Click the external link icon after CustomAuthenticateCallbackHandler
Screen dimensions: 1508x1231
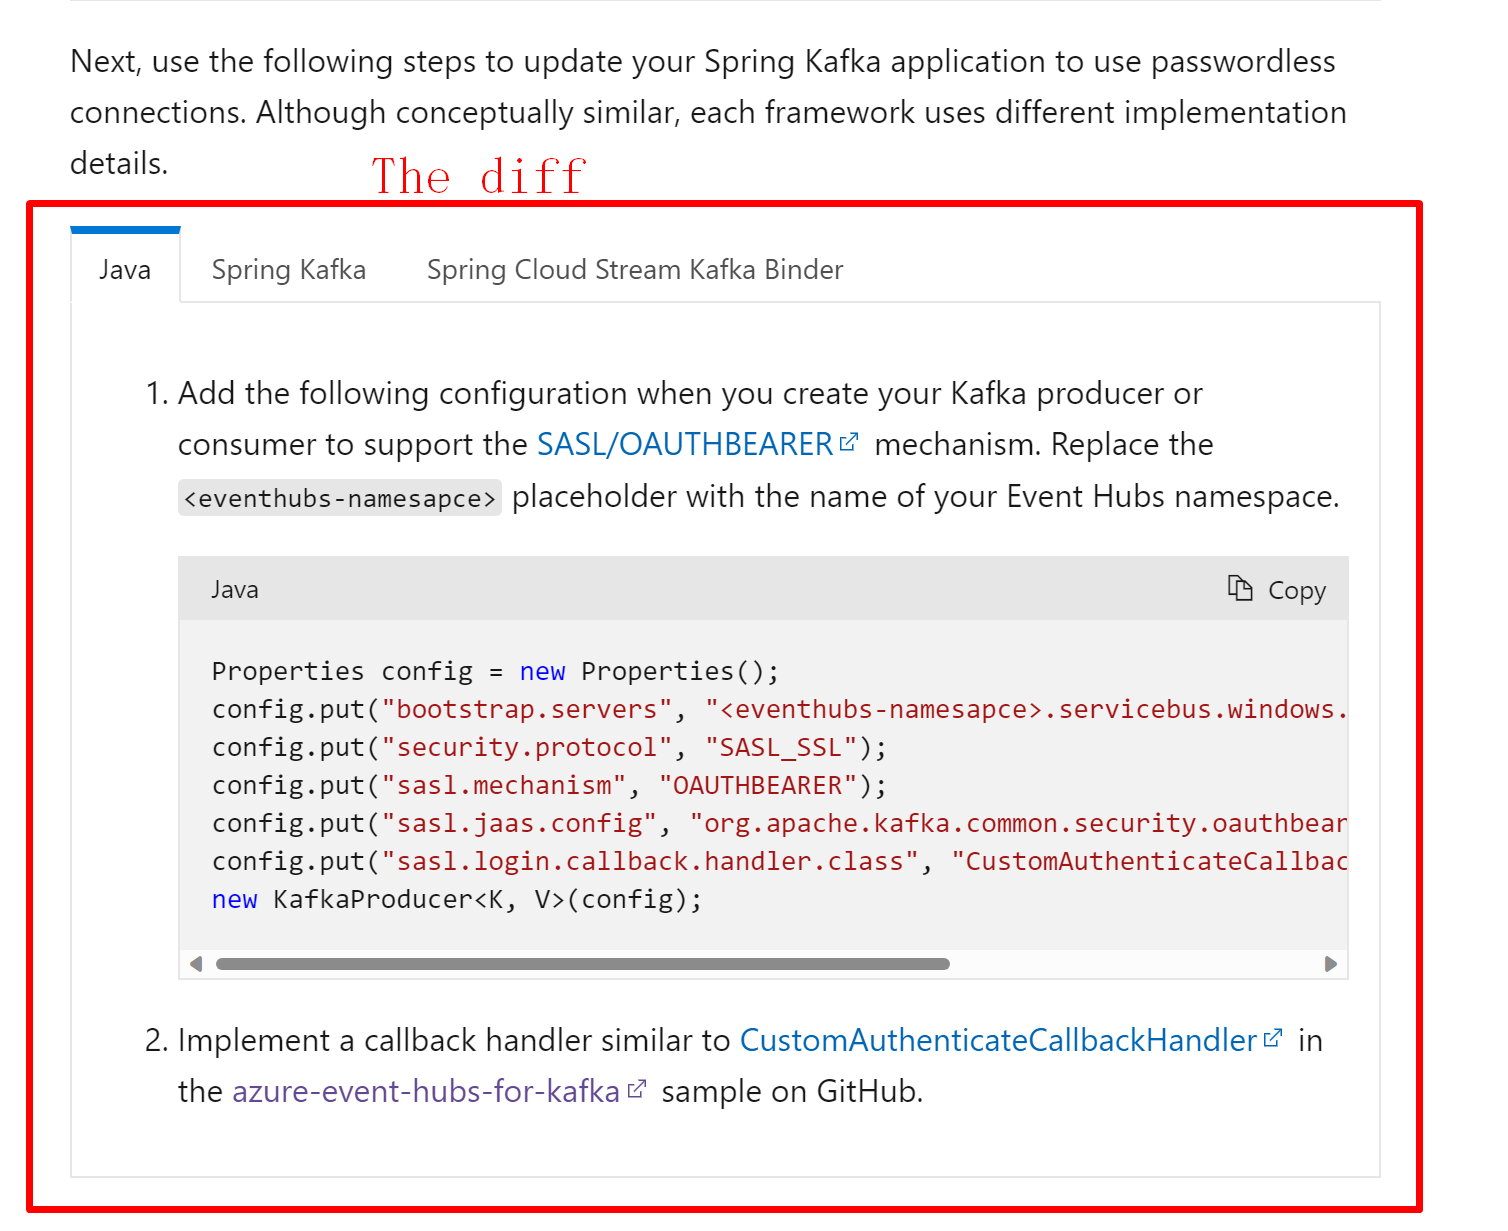(1272, 1036)
